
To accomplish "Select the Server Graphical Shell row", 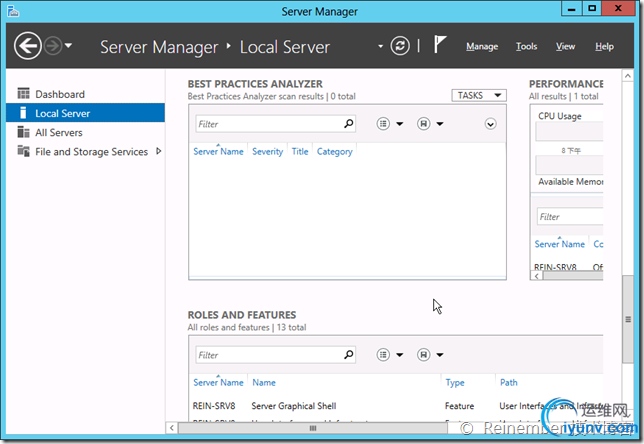I will point(396,406).
